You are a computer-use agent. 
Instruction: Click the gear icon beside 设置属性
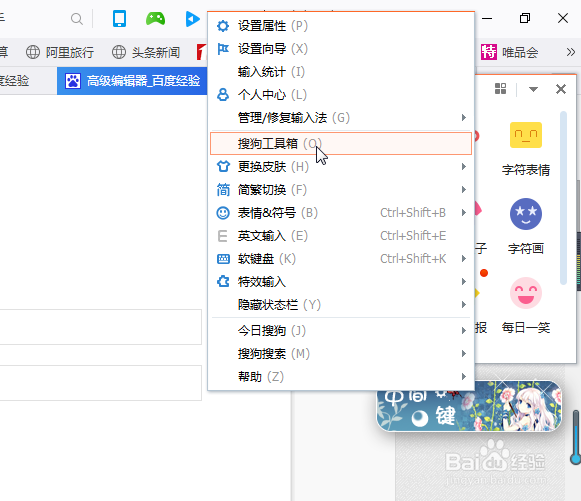pyautogui.click(x=223, y=26)
